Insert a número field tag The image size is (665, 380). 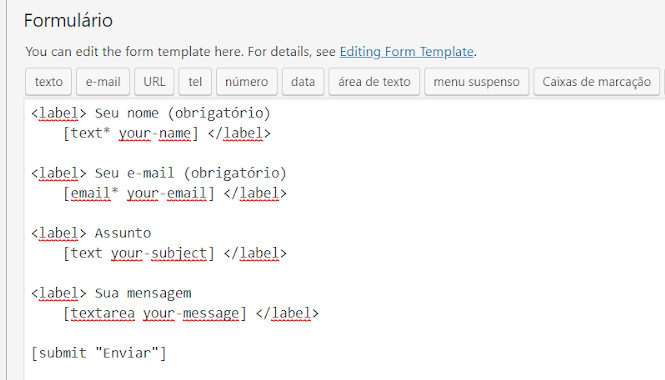pyautogui.click(x=246, y=81)
